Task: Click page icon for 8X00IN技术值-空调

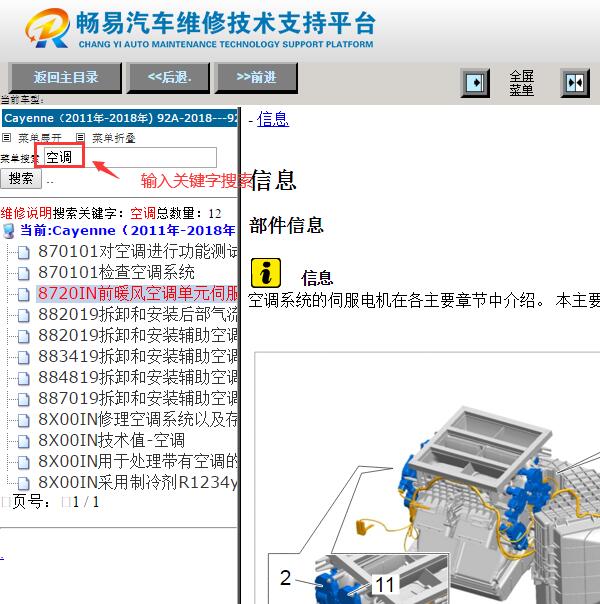Action: 23,441
